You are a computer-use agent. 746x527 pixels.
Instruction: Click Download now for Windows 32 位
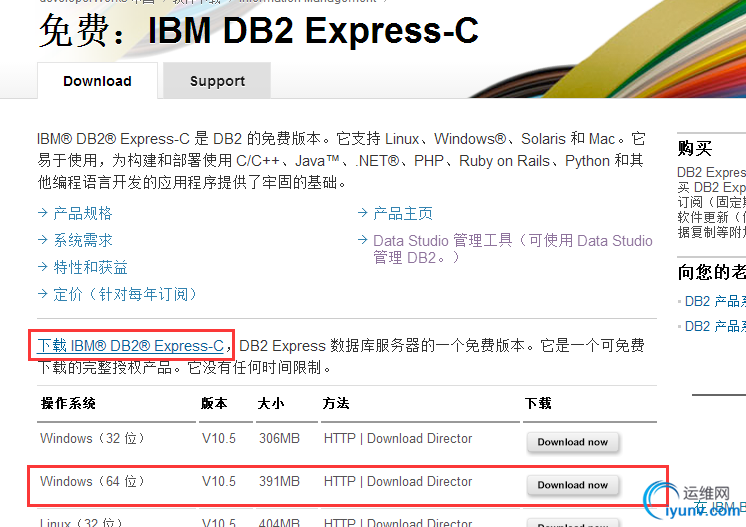573,442
